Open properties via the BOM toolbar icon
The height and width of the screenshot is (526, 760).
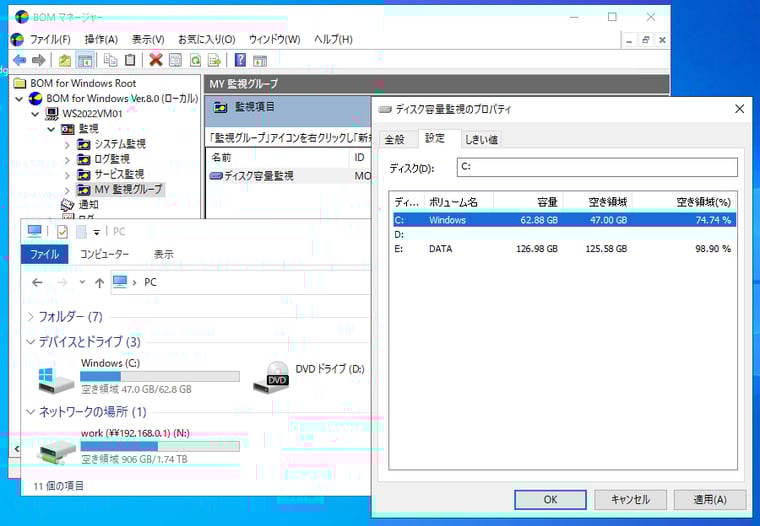tap(175, 60)
